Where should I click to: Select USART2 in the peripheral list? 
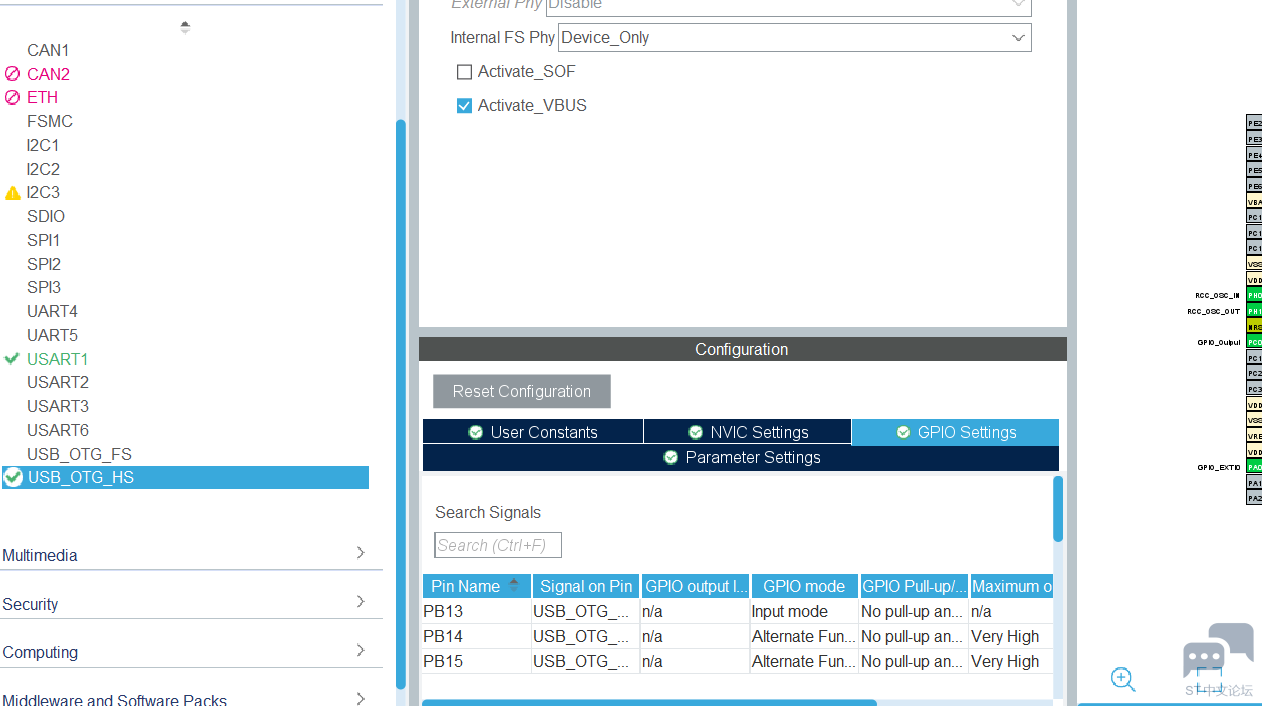[58, 382]
